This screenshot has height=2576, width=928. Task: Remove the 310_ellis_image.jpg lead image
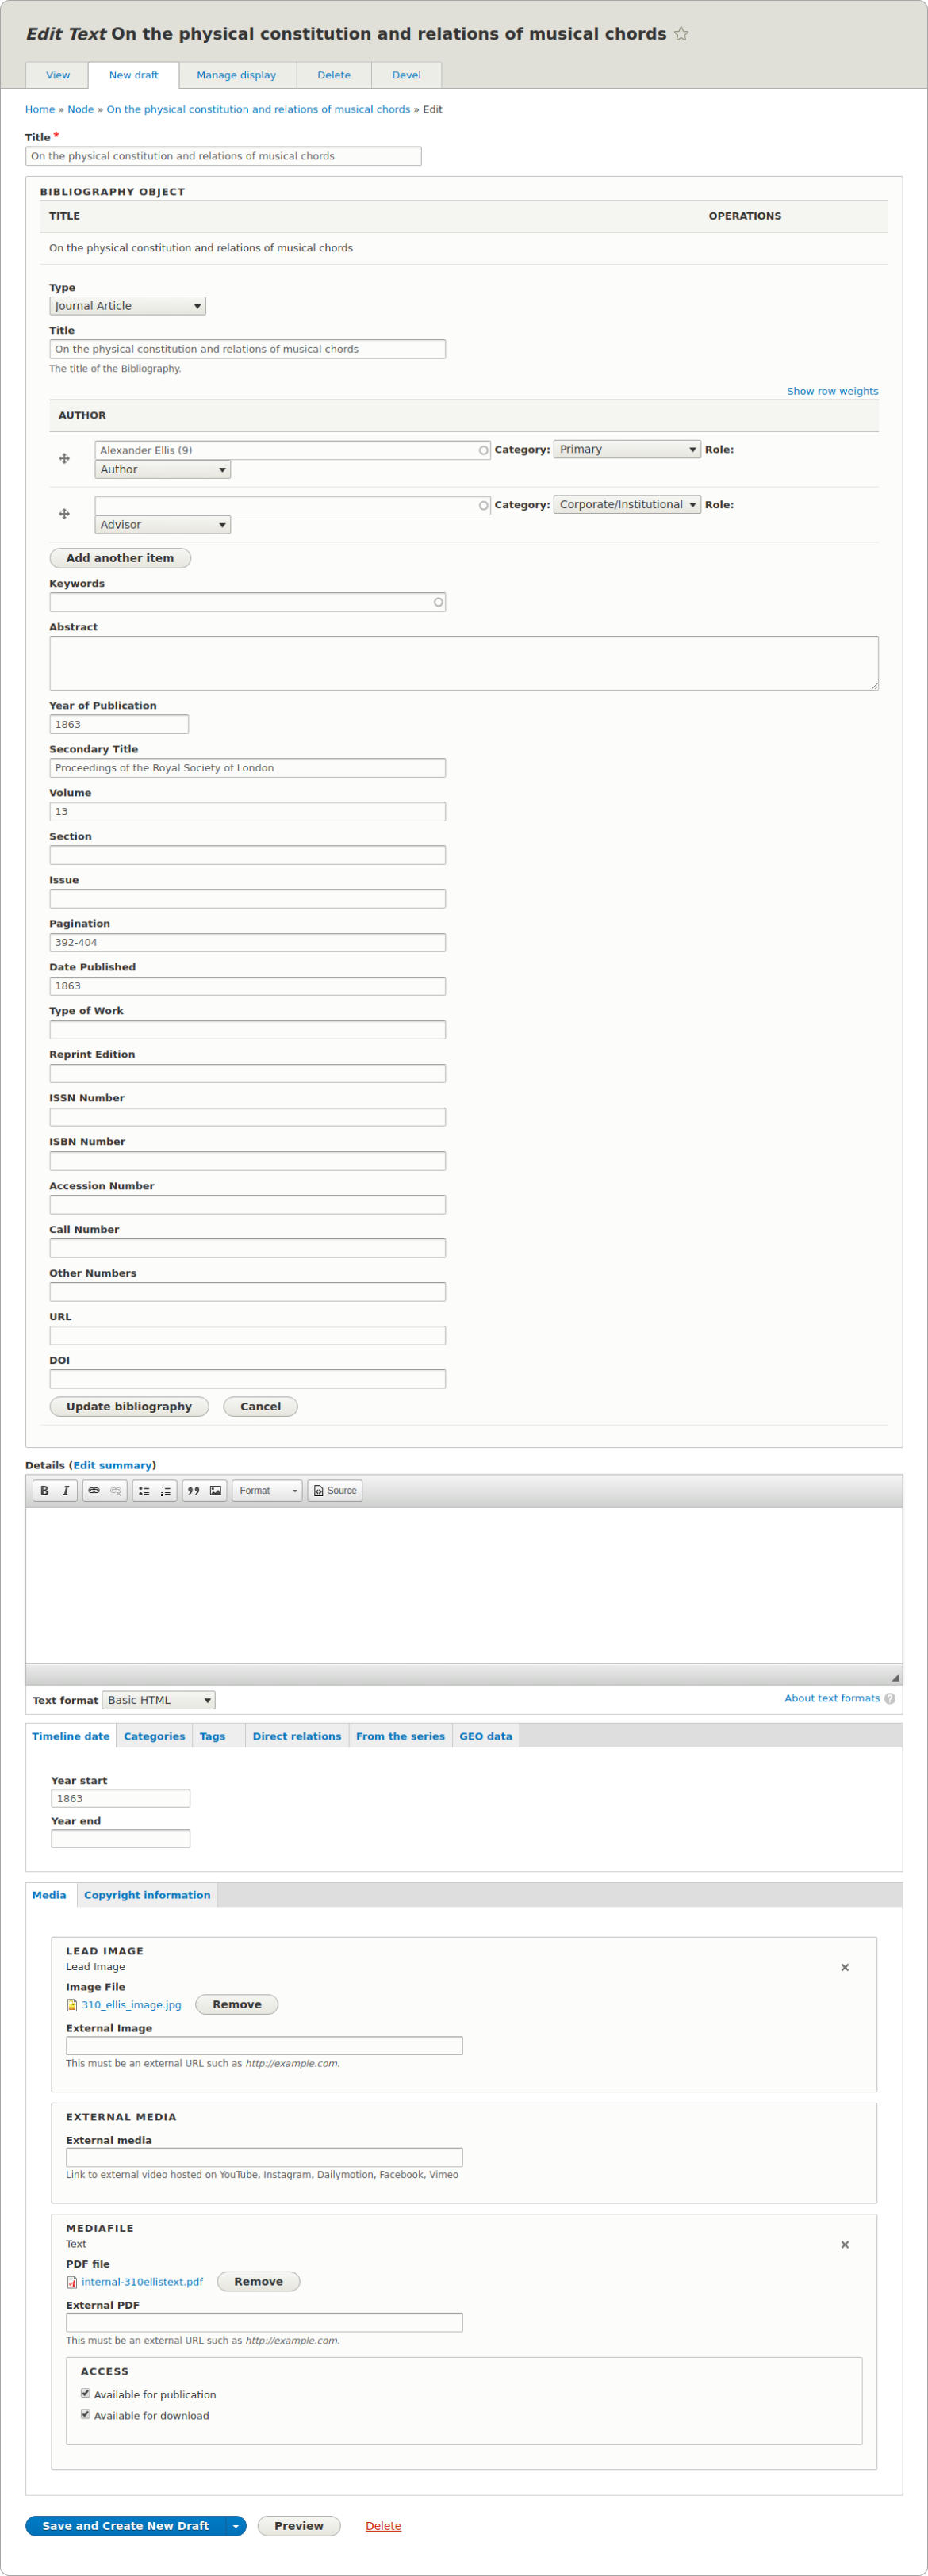coord(237,2004)
